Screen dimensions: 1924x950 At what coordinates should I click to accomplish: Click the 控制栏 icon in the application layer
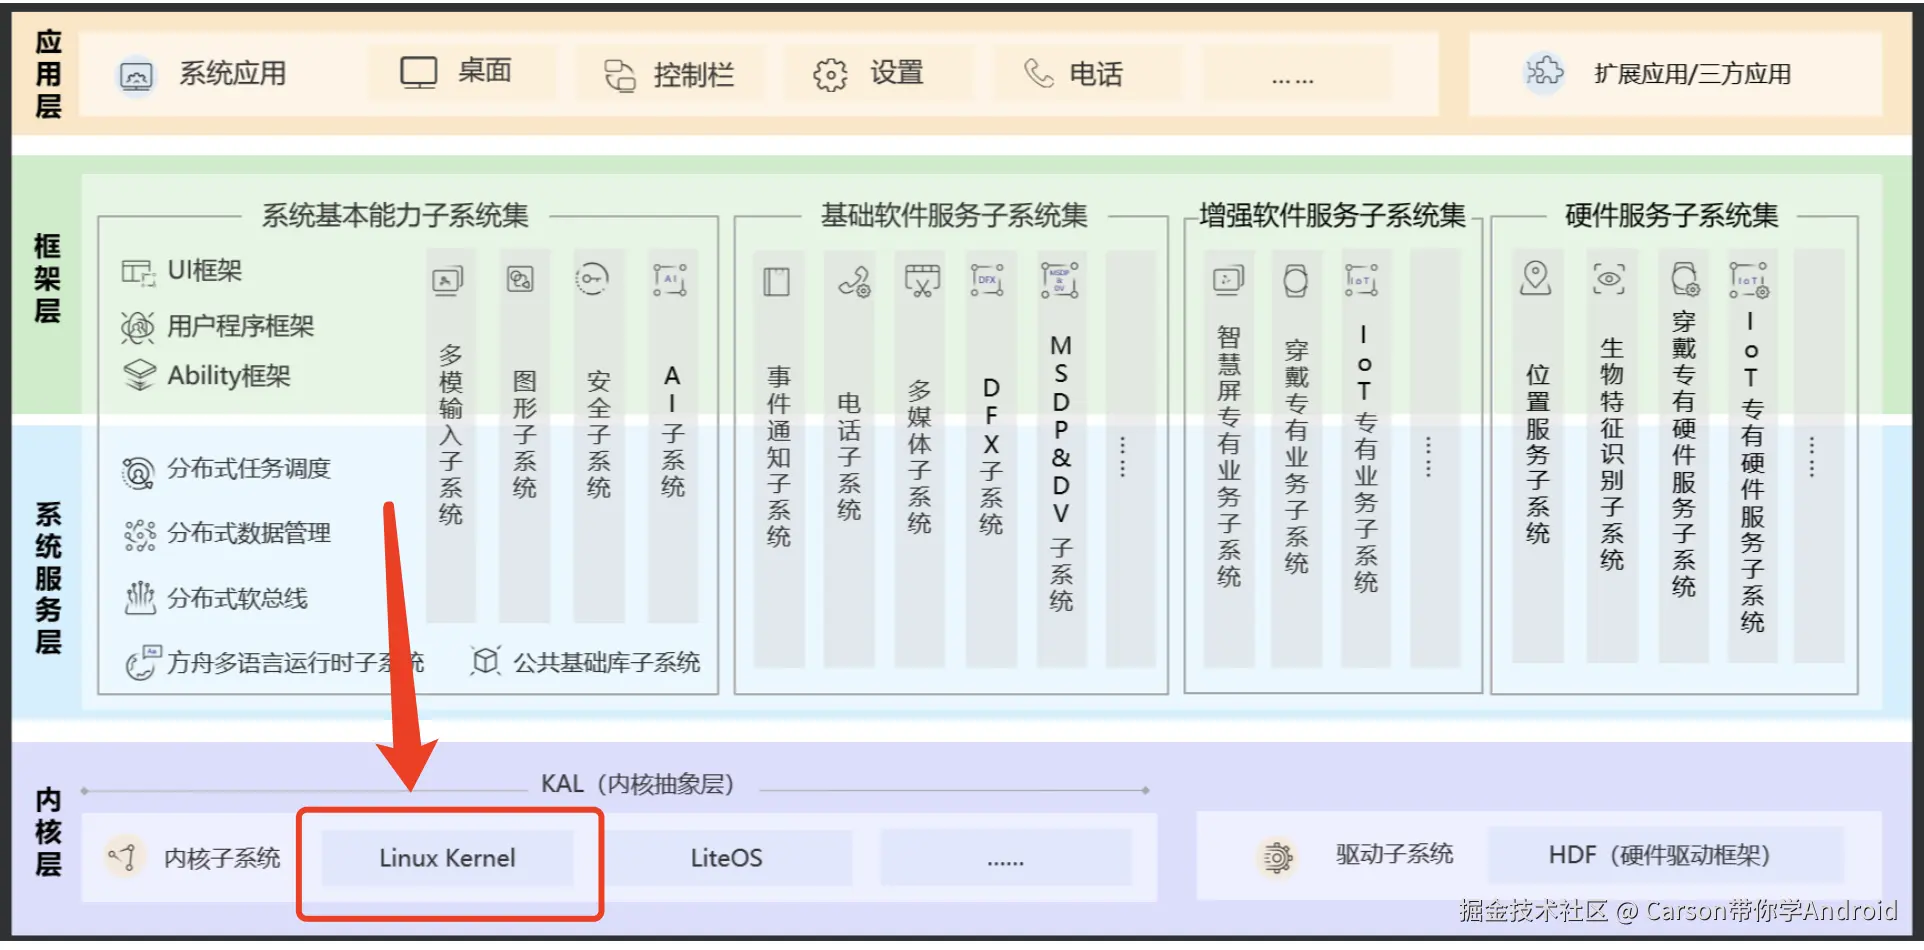[x=618, y=73]
